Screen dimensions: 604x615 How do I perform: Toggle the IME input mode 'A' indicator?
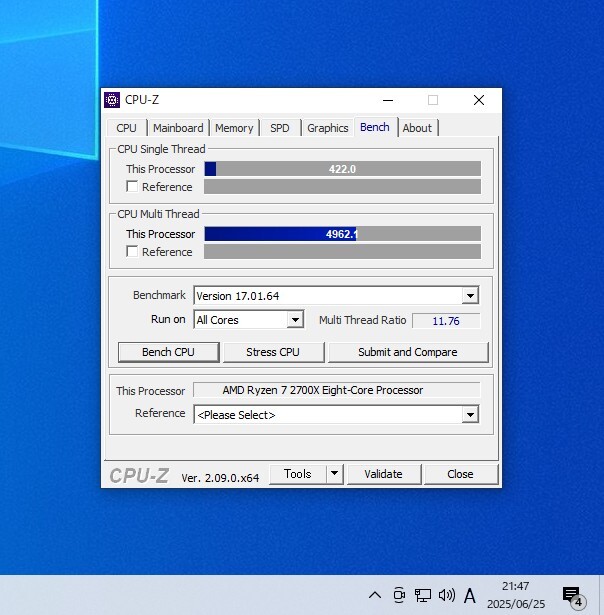(469, 595)
